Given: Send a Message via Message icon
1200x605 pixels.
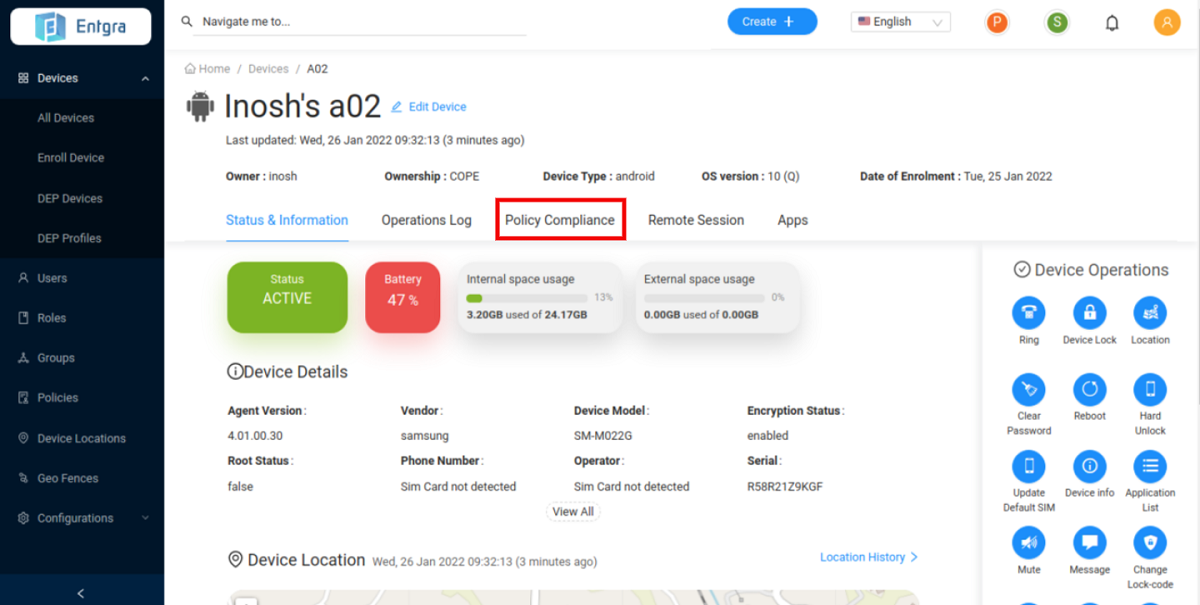Looking at the screenshot, I should click(x=1089, y=543).
